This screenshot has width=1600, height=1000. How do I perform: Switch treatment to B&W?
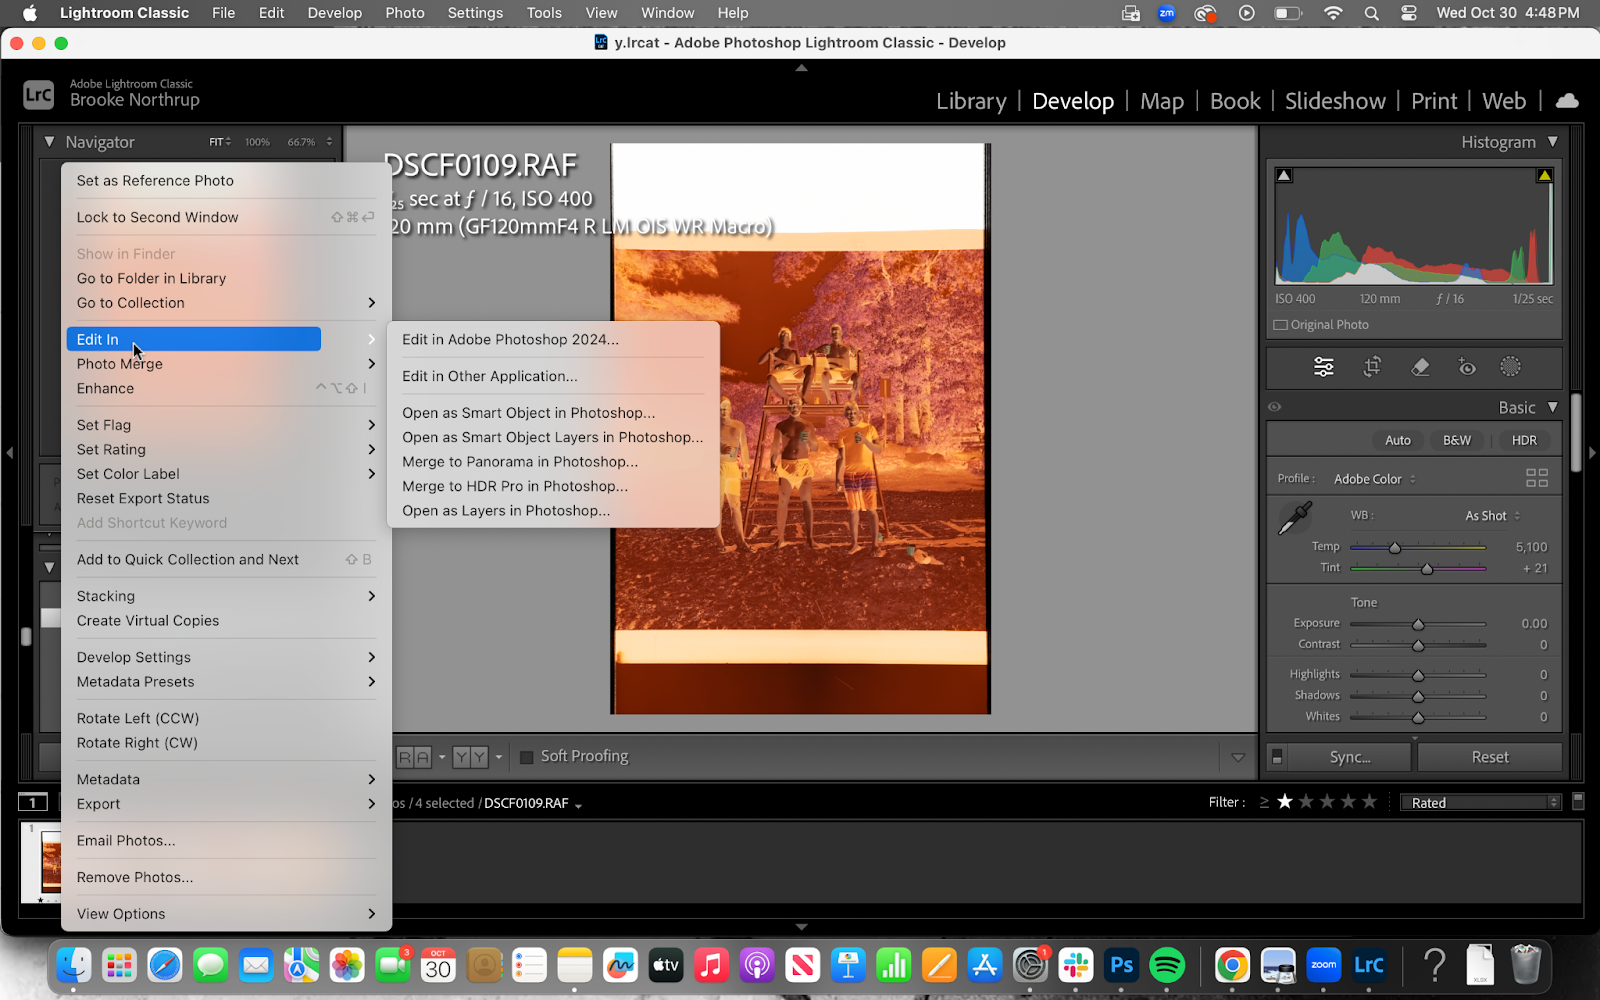pyautogui.click(x=1457, y=440)
